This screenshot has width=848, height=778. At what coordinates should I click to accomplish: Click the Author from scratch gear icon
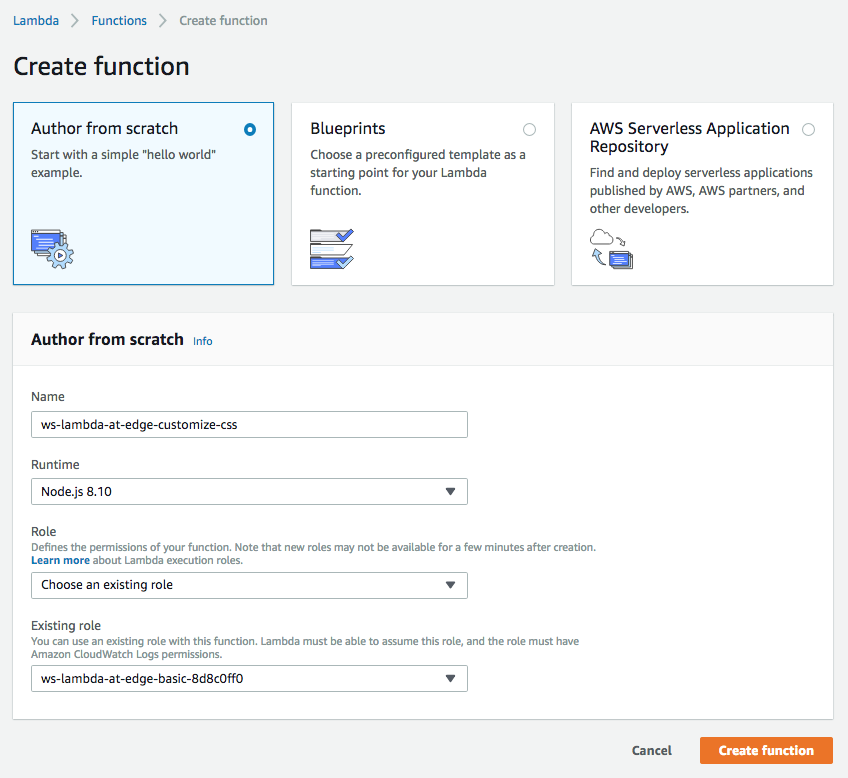[x=52, y=249]
